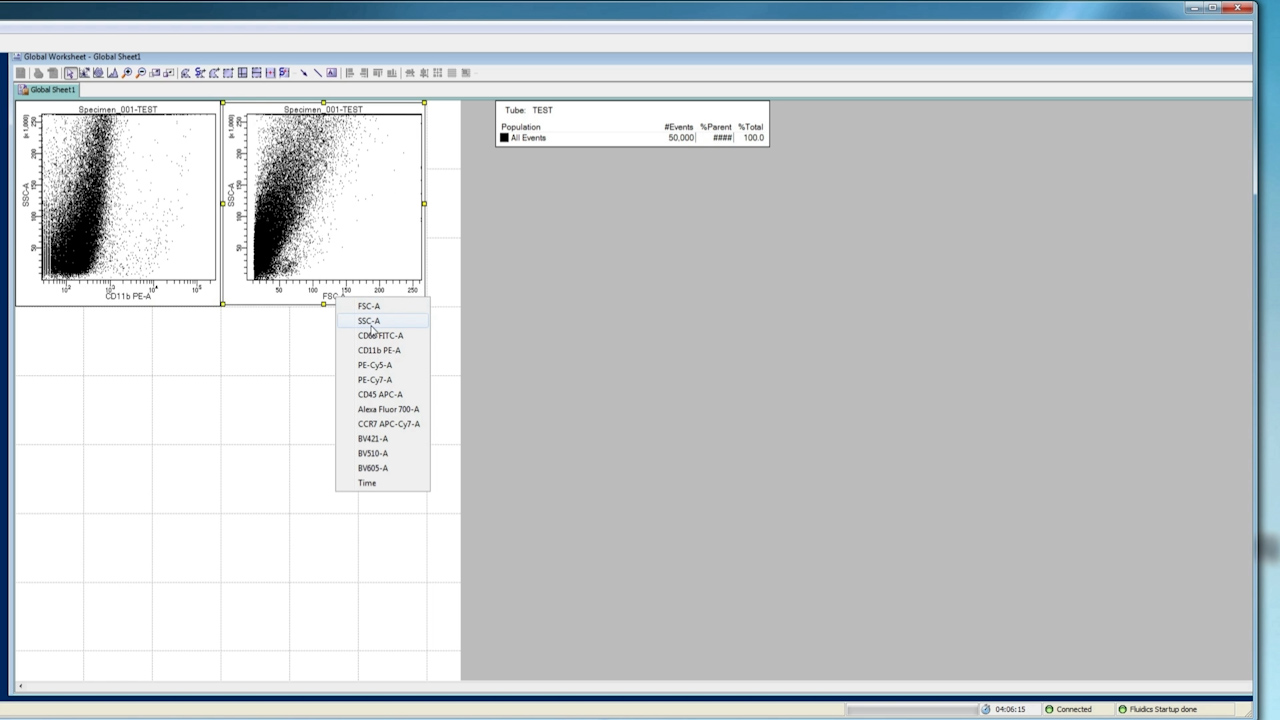Click the %Parent column header
Viewport: 1280px width, 720px height.
tap(716, 127)
